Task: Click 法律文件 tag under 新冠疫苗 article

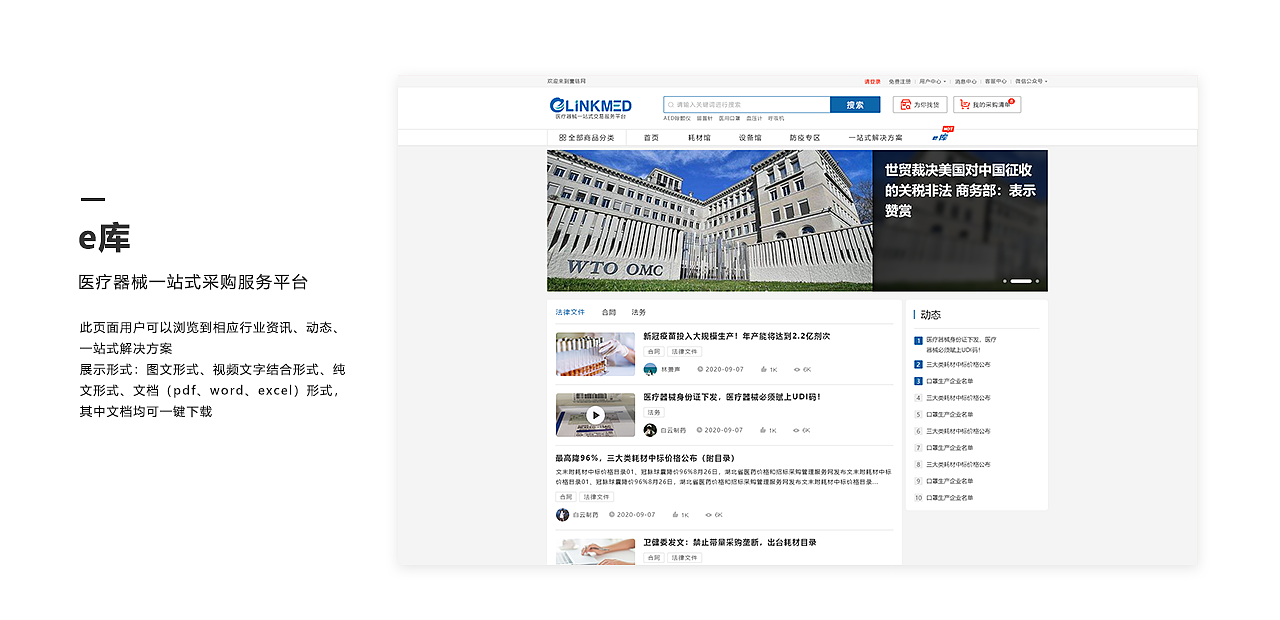Action: pyautogui.click(x=685, y=352)
